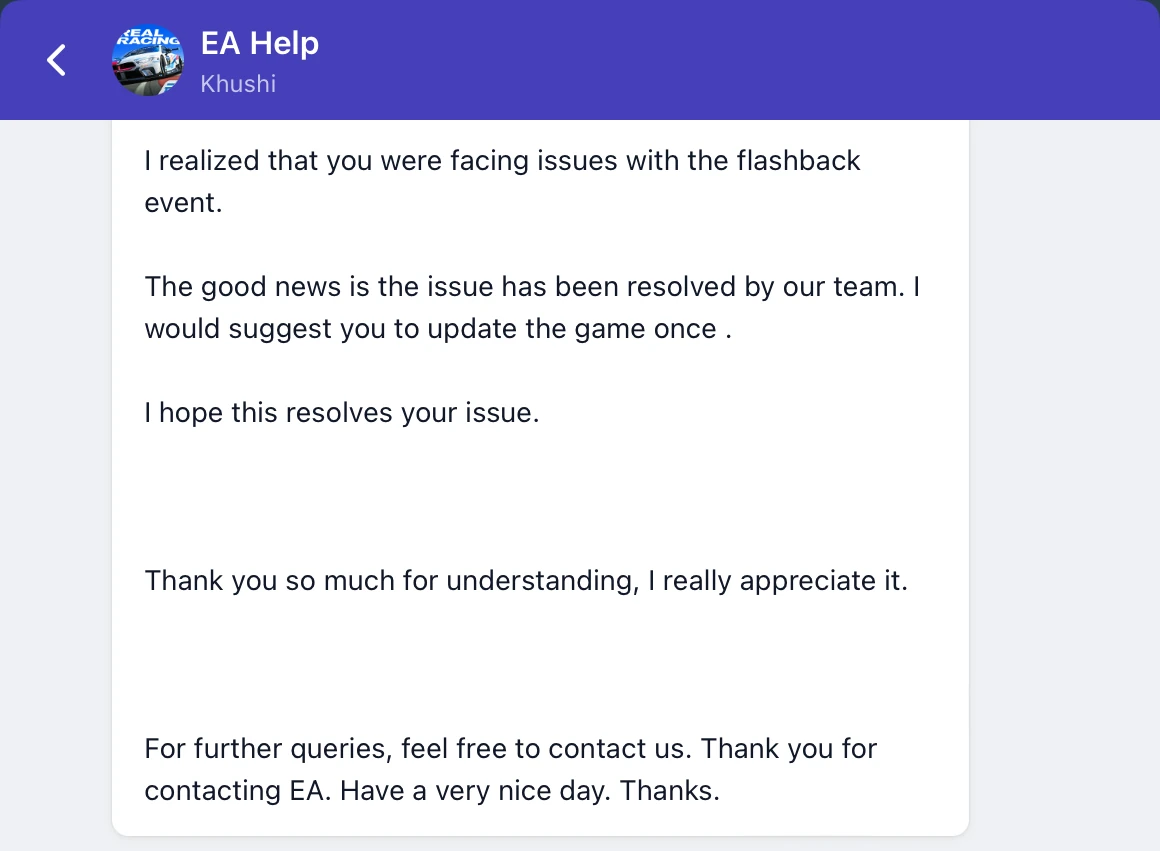Tap the agent name Khushi

[238, 84]
